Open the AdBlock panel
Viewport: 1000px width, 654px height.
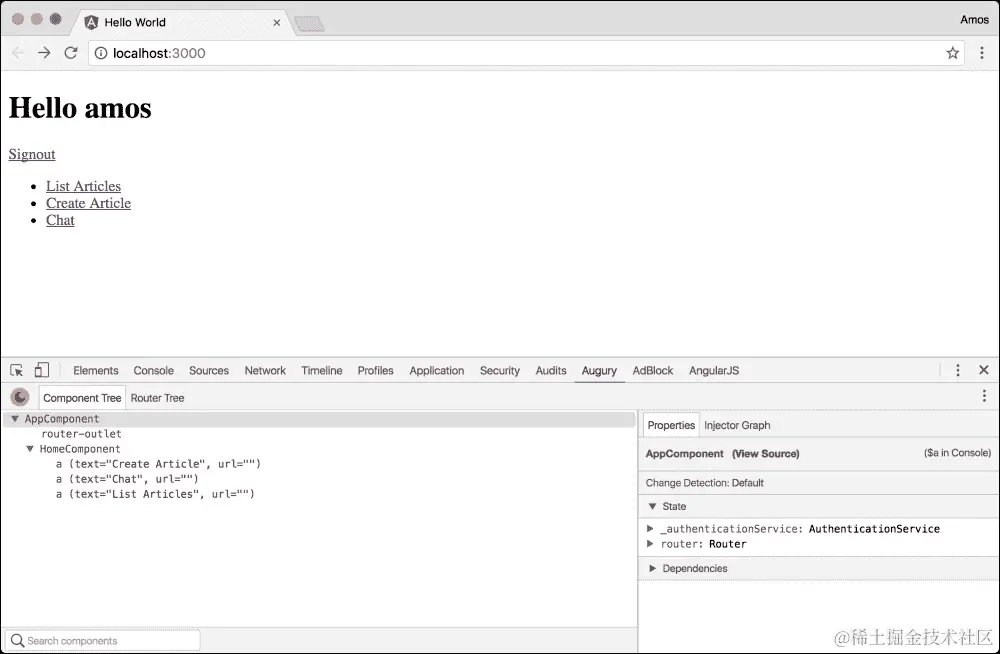pyautogui.click(x=652, y=371)
